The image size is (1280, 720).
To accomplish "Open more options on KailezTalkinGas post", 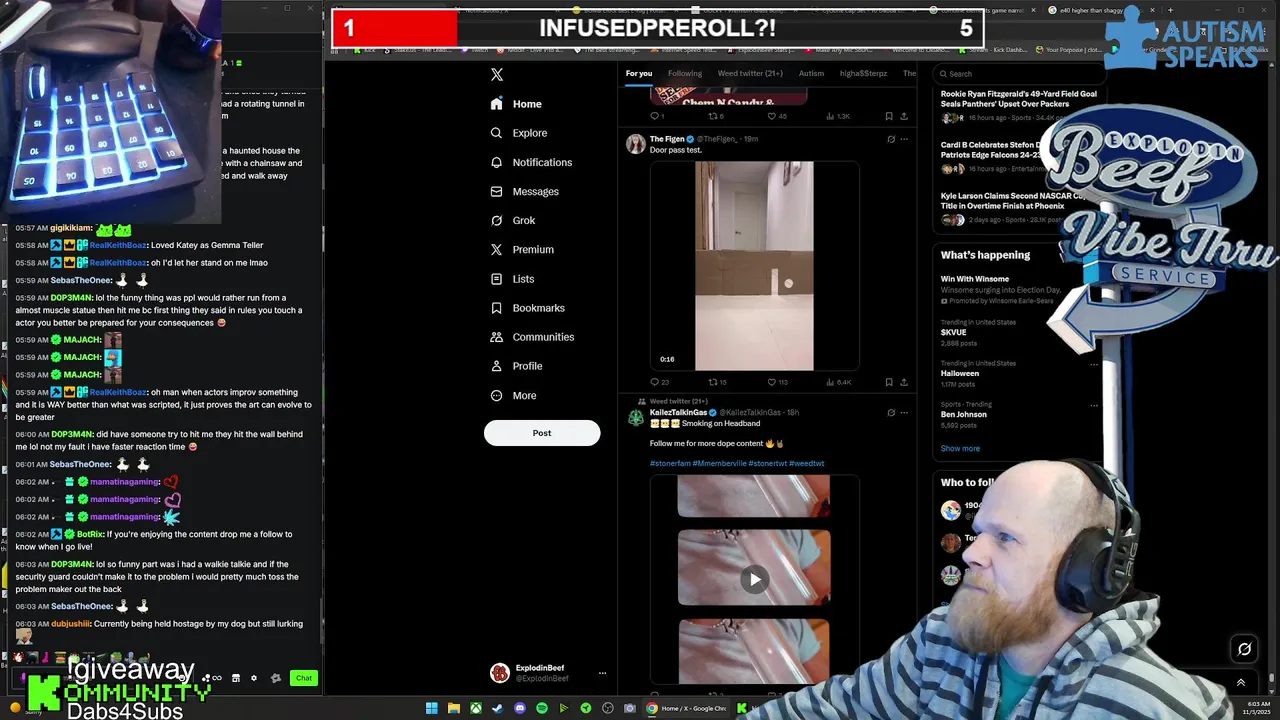I will coord(904,412).
